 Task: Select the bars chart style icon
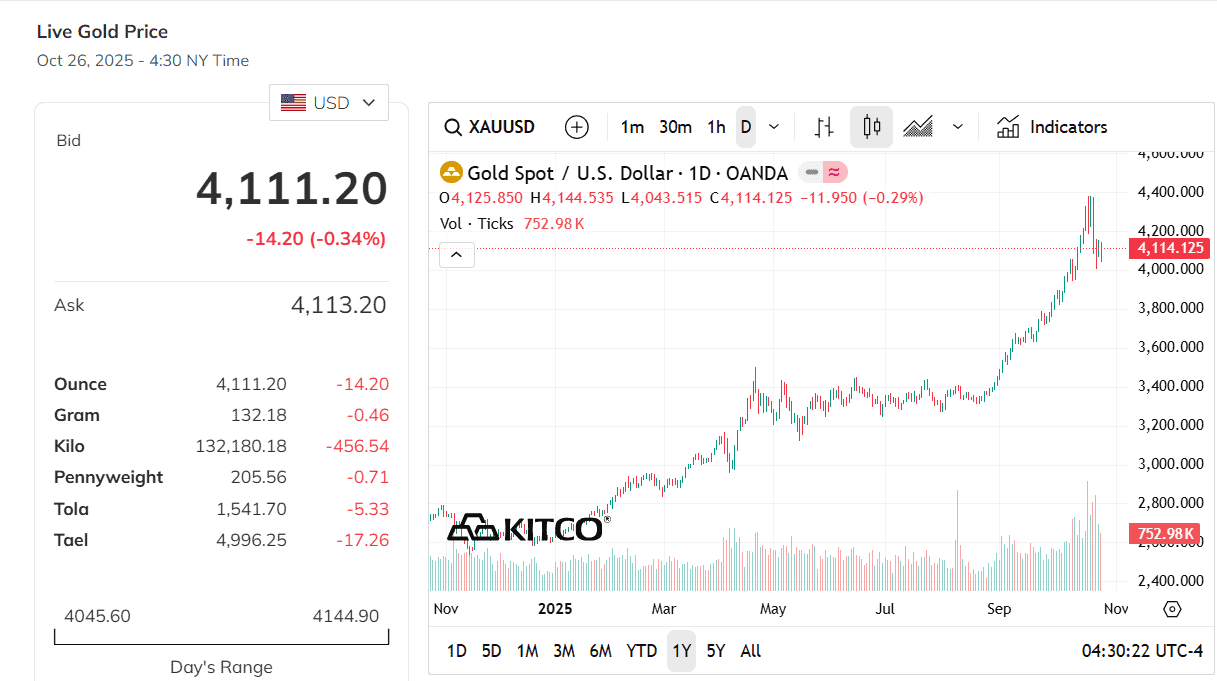point(824,127)
